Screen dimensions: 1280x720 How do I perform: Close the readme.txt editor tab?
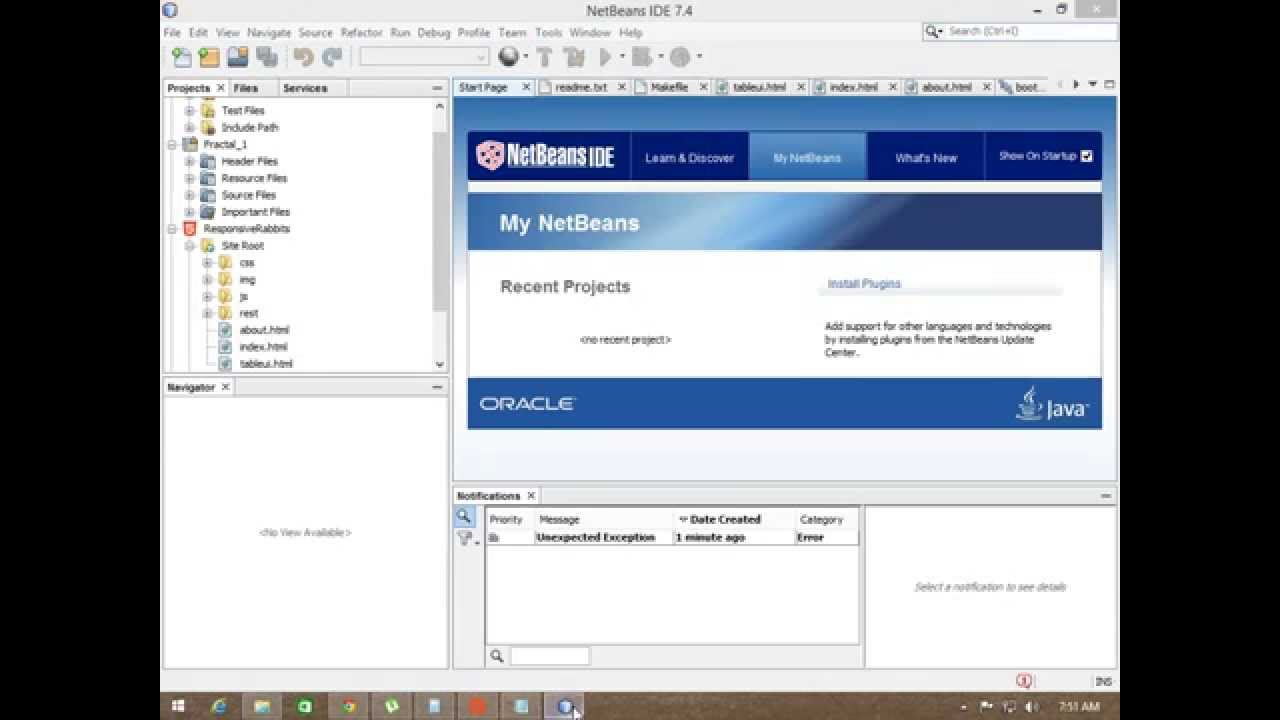click(x=621, y=87)
